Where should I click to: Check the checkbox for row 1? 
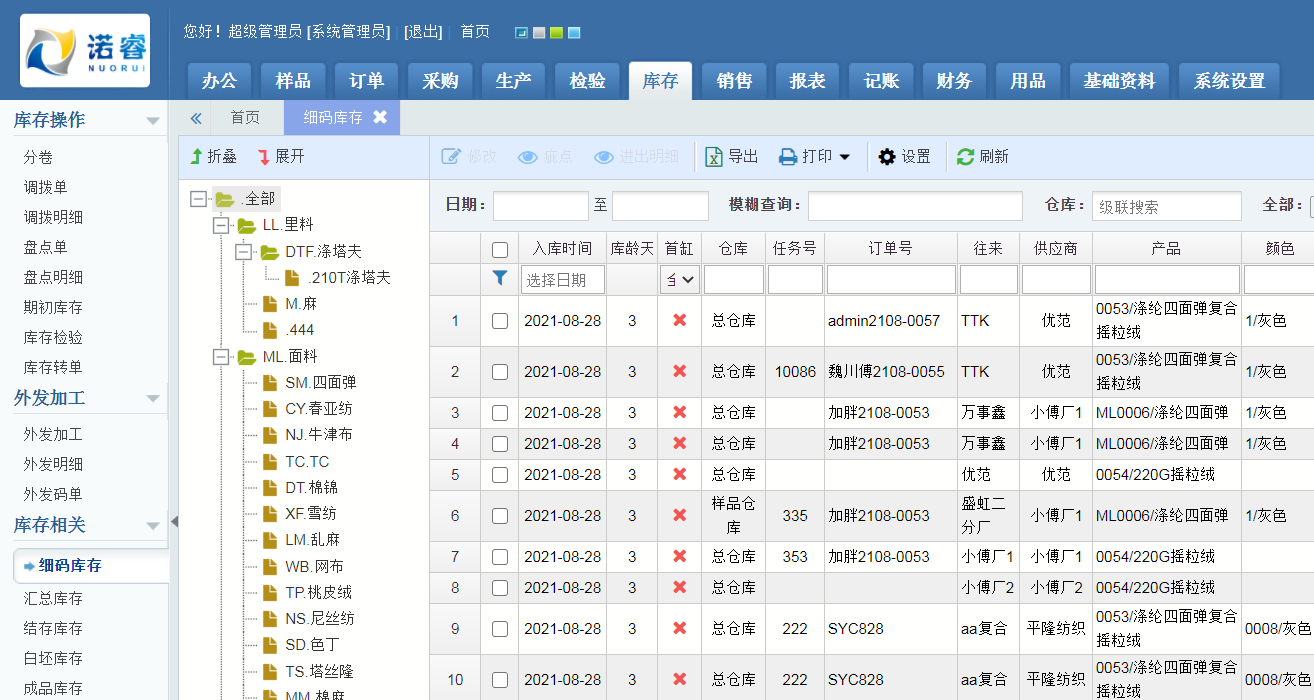pyautogui.click(x=500, y=321)
